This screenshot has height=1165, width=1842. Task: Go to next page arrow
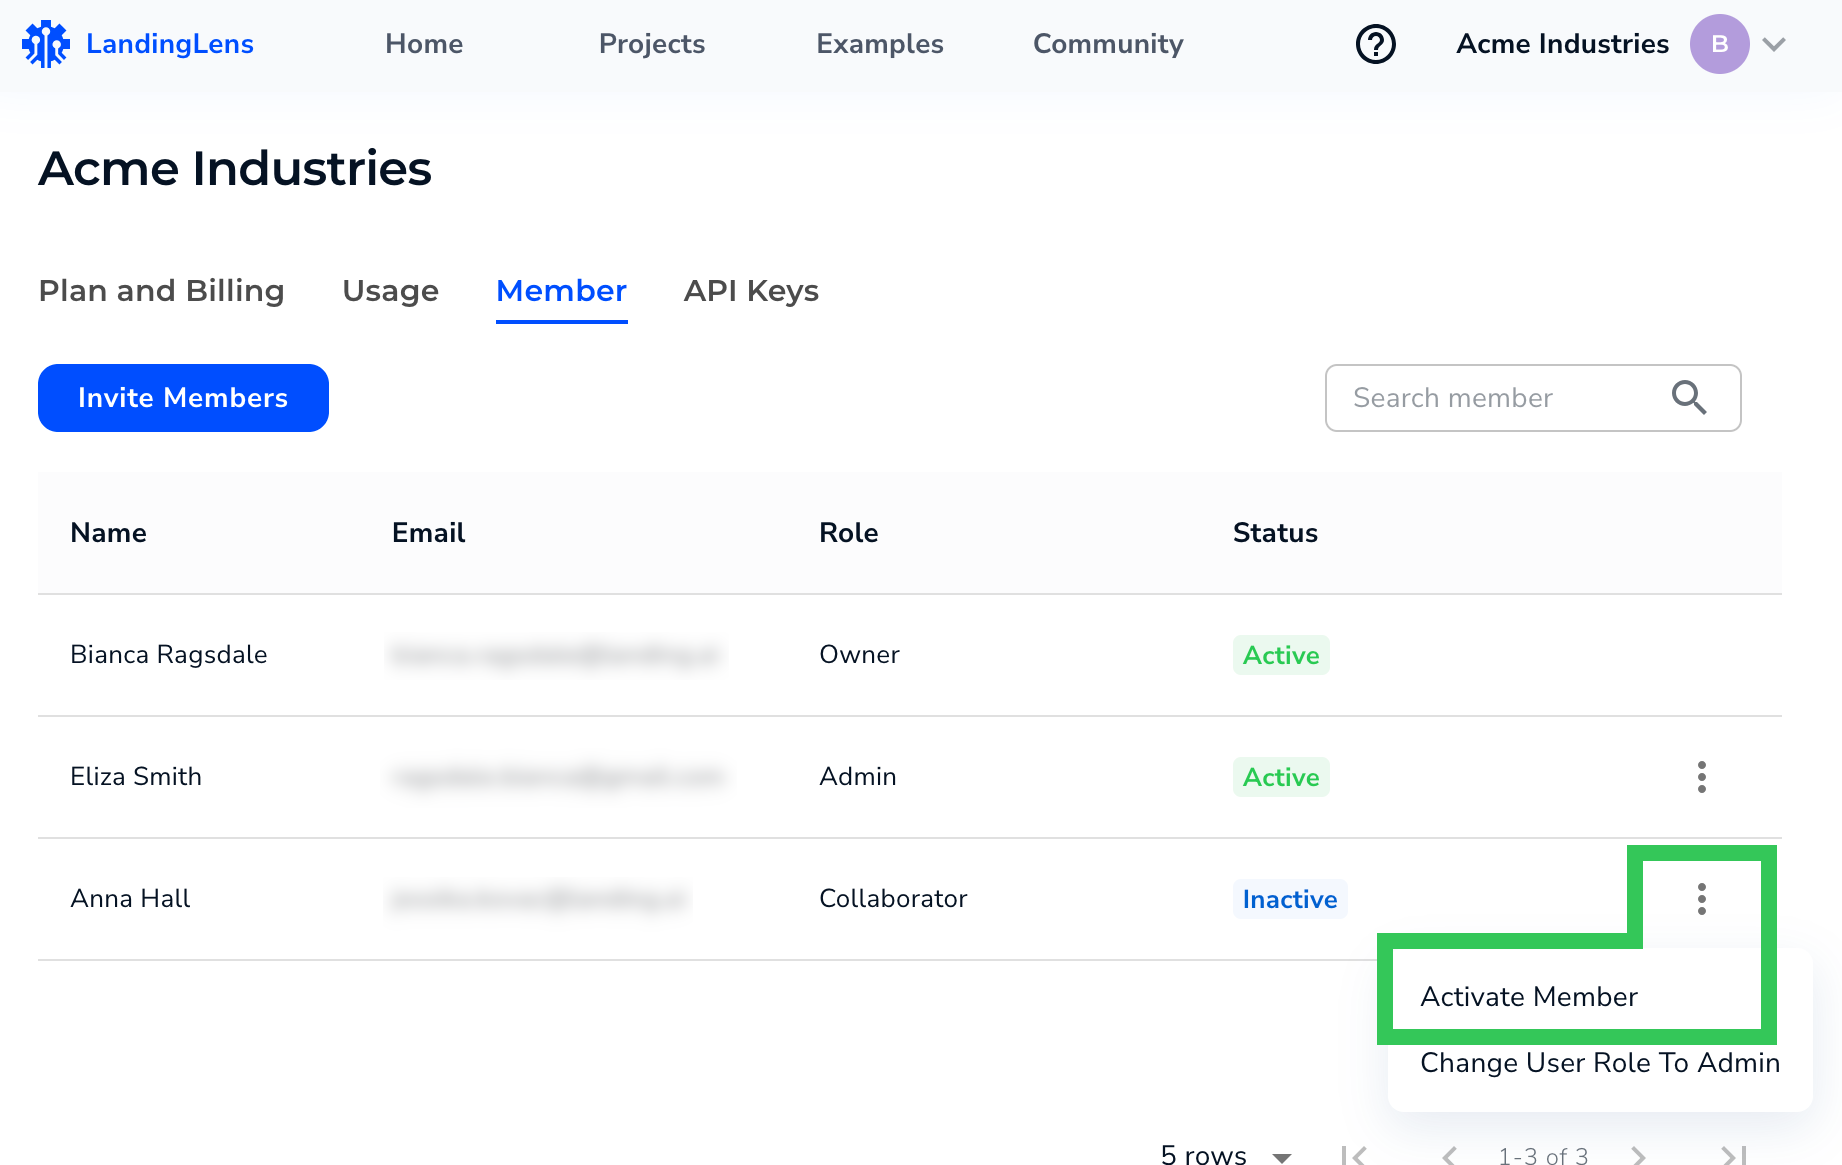[x=1638, y=1155]
